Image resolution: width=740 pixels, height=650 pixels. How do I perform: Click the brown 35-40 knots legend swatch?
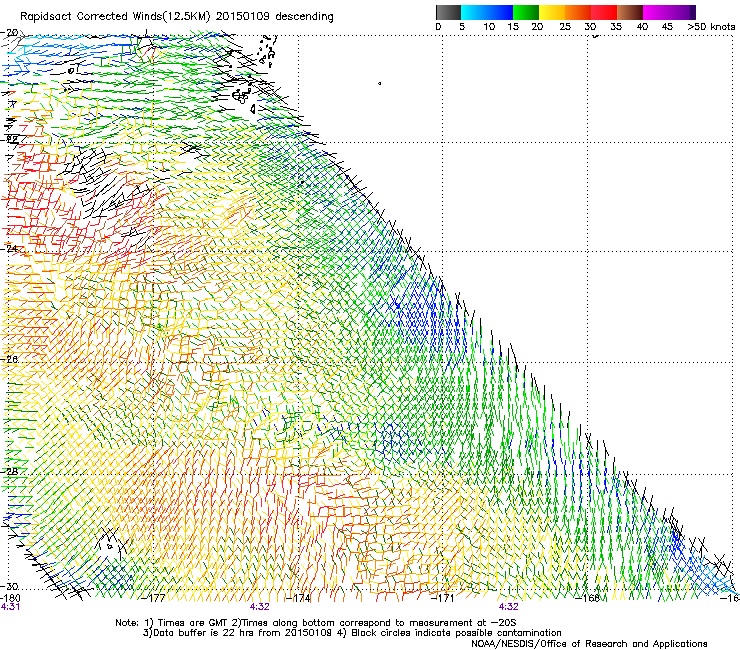click(x=630, y=12)
